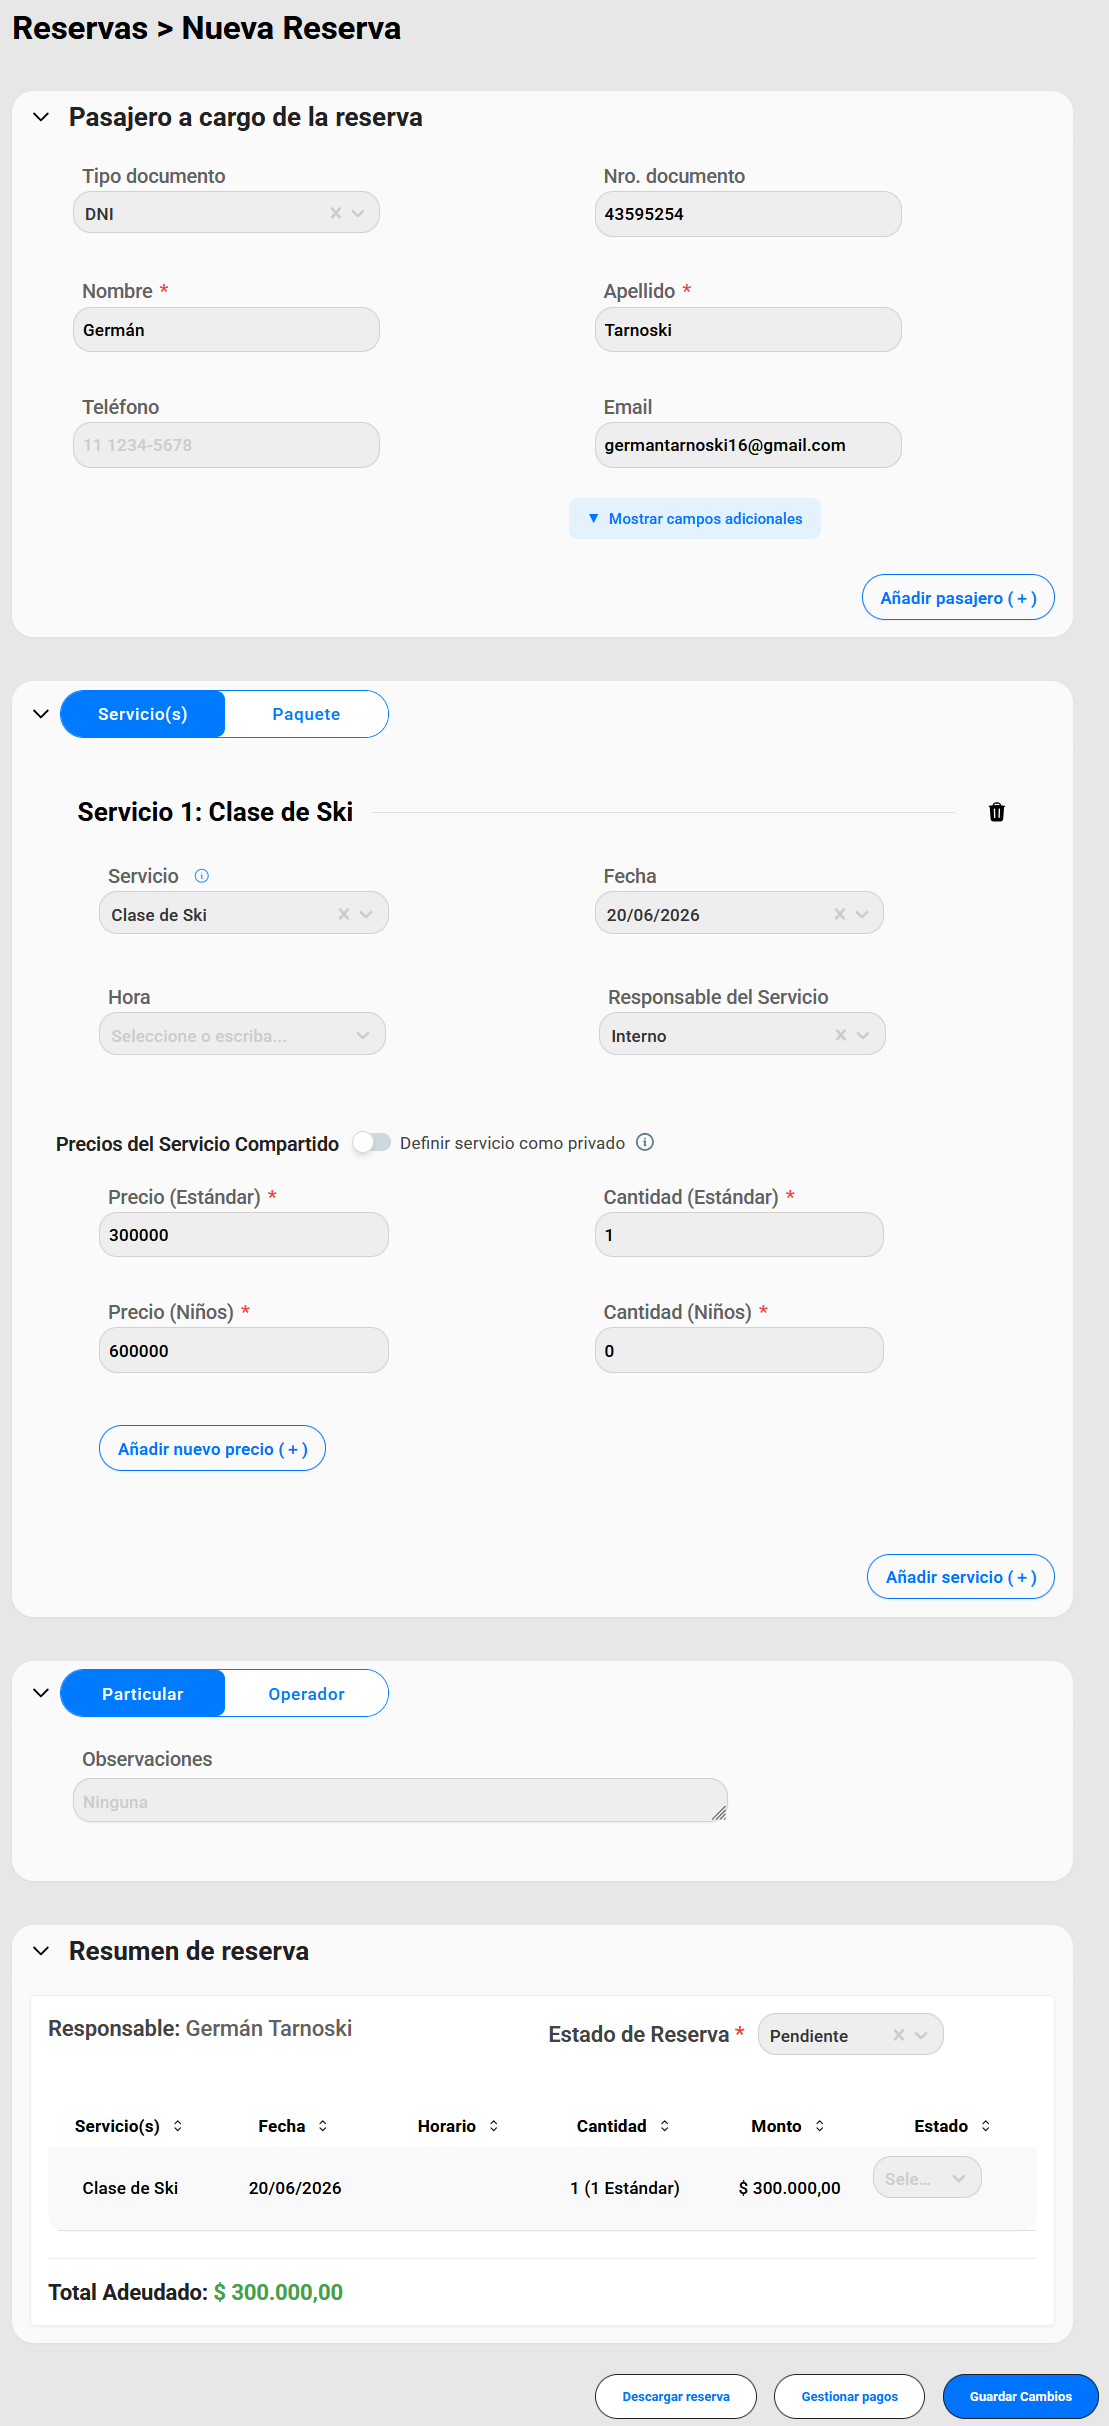Open Gestionar pagos
Viewport: 1109px width, 2426px height.
pyautogui.click(x=849, y=2397)
